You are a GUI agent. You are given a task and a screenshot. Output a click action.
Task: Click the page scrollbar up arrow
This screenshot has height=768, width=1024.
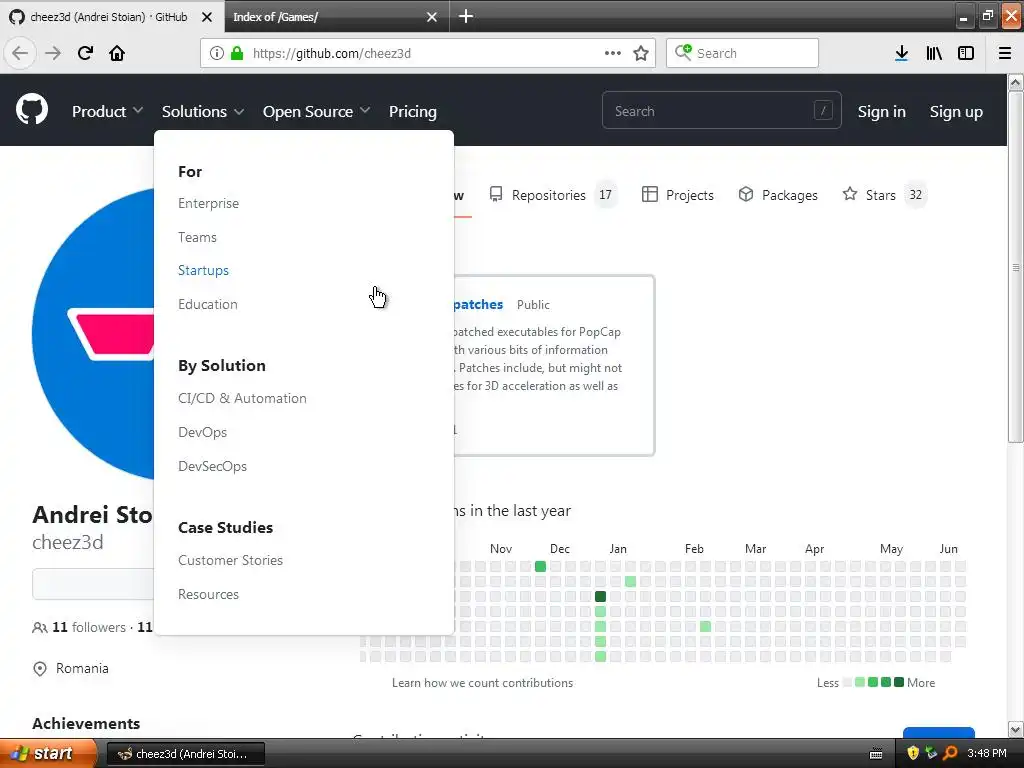(x=1016, y=82)
